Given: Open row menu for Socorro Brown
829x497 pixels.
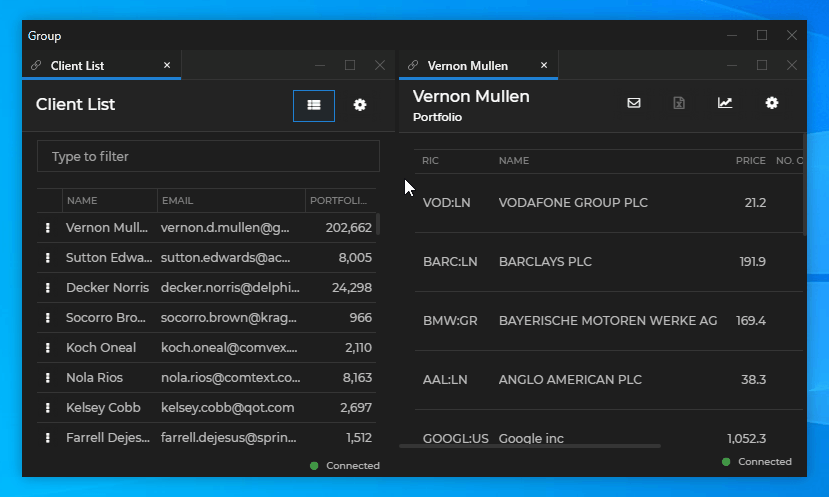Looking at the screenshot, I should coord(48,318).
